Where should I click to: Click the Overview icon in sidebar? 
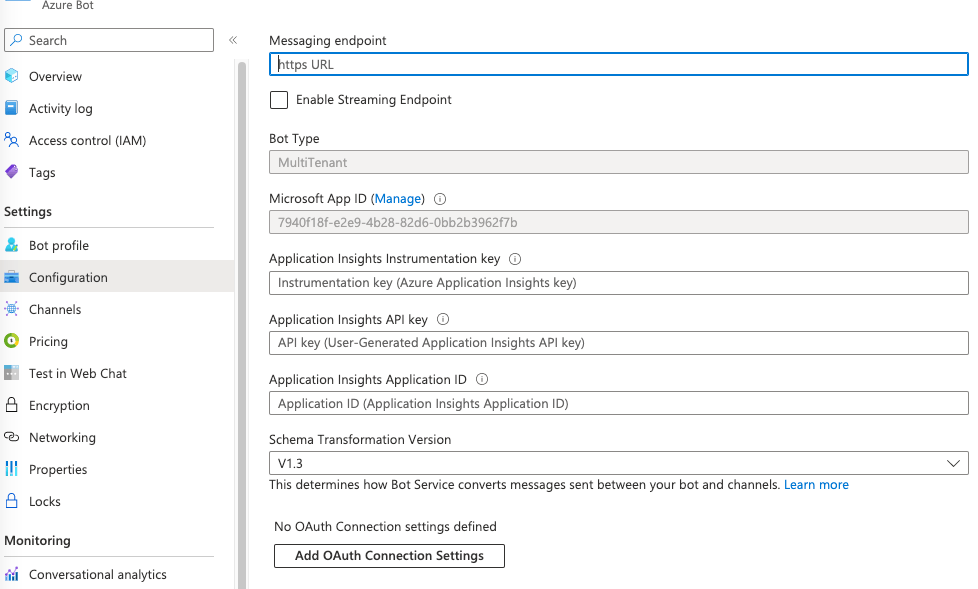pos(12,76)
